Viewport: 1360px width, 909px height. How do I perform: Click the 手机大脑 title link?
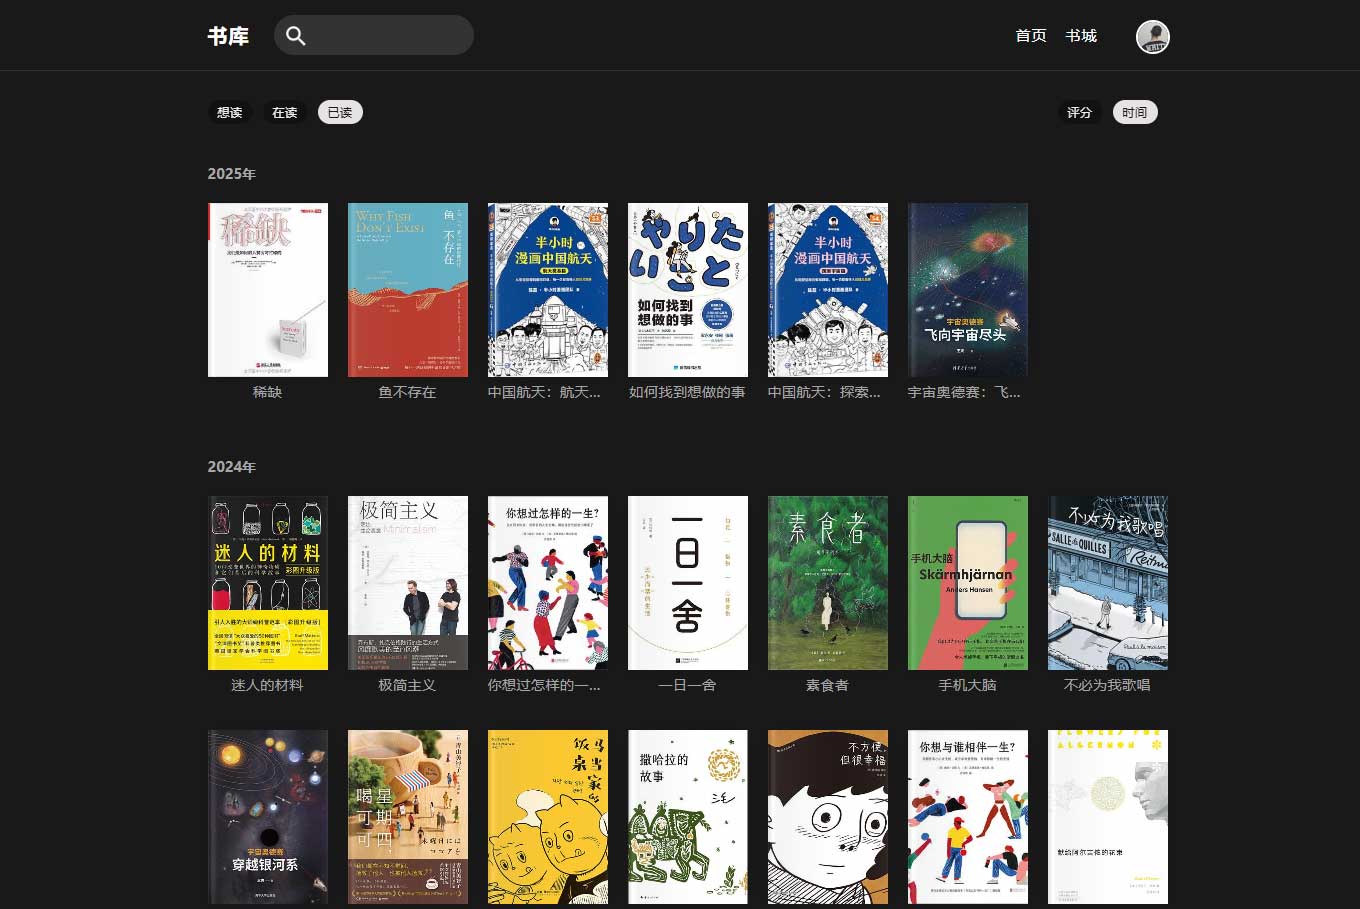coord(967,685)
